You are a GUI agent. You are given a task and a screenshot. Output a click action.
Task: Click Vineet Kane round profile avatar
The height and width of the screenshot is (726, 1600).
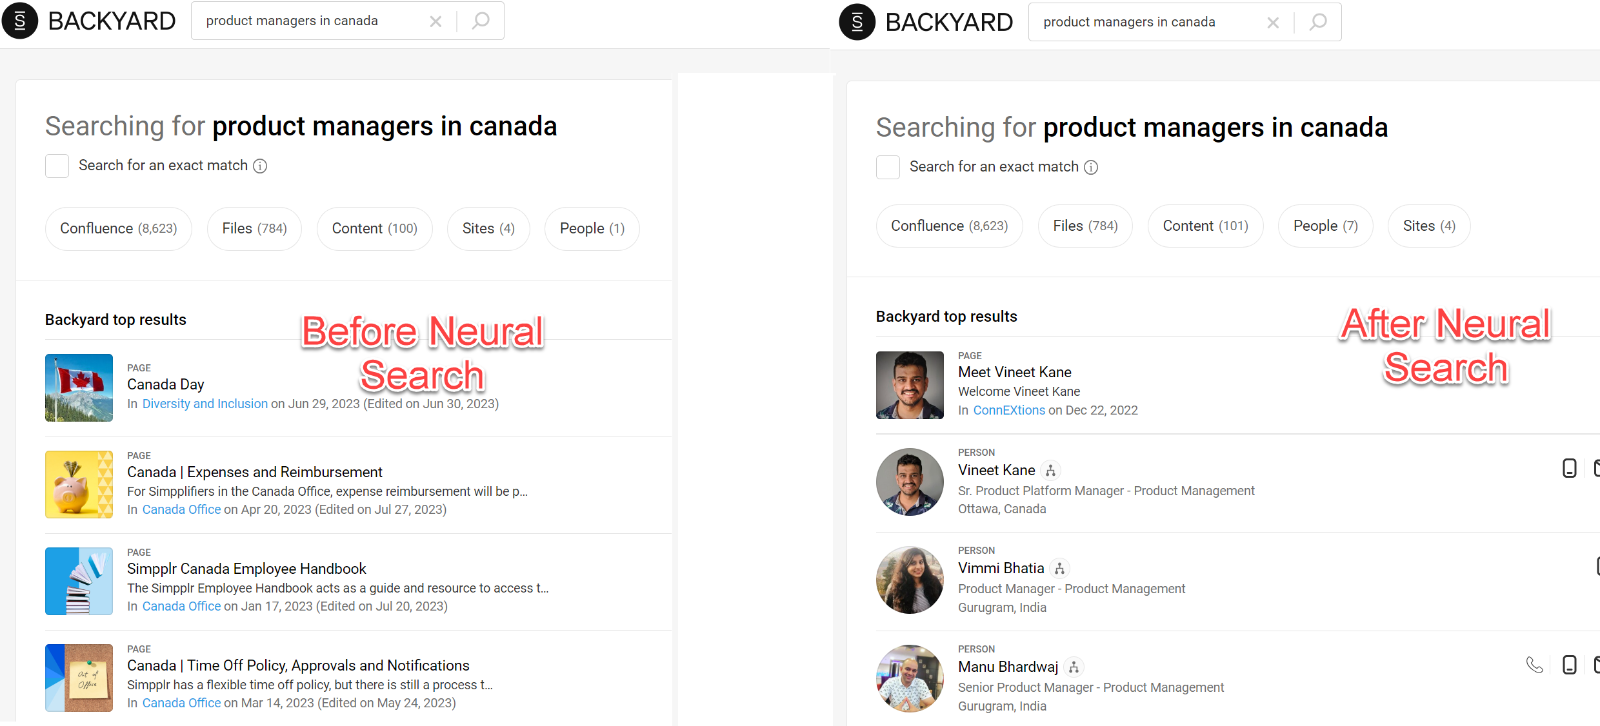[x=910, y=482]
